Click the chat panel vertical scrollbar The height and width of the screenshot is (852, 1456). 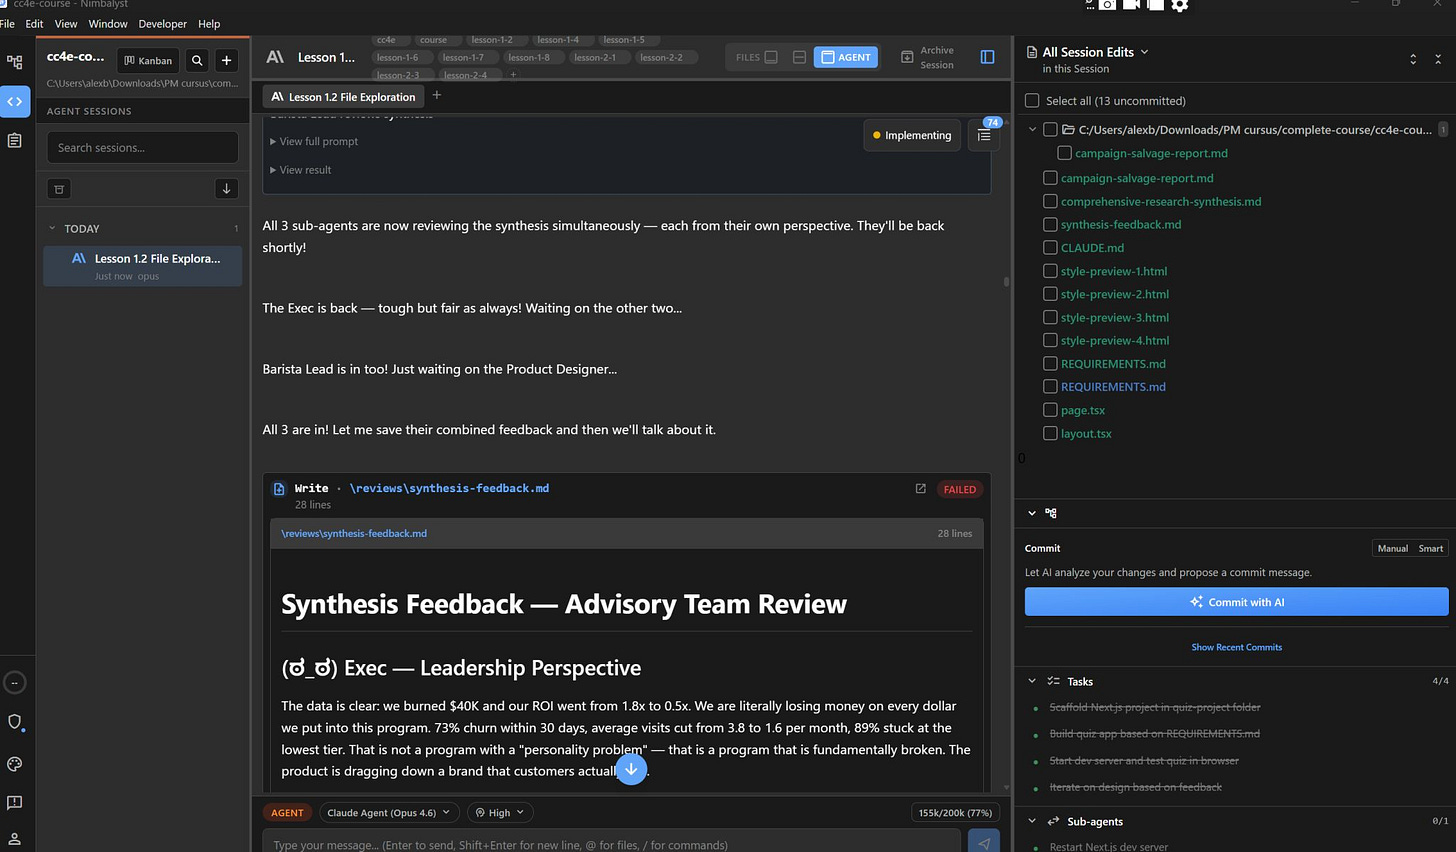click(1006, 282)
